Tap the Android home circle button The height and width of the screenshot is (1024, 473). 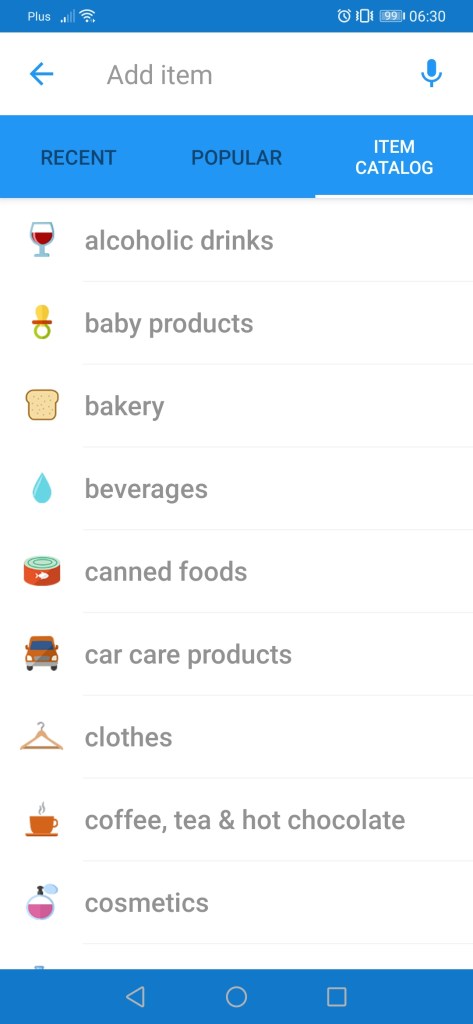pyautogui.click(x=236, y=997)
